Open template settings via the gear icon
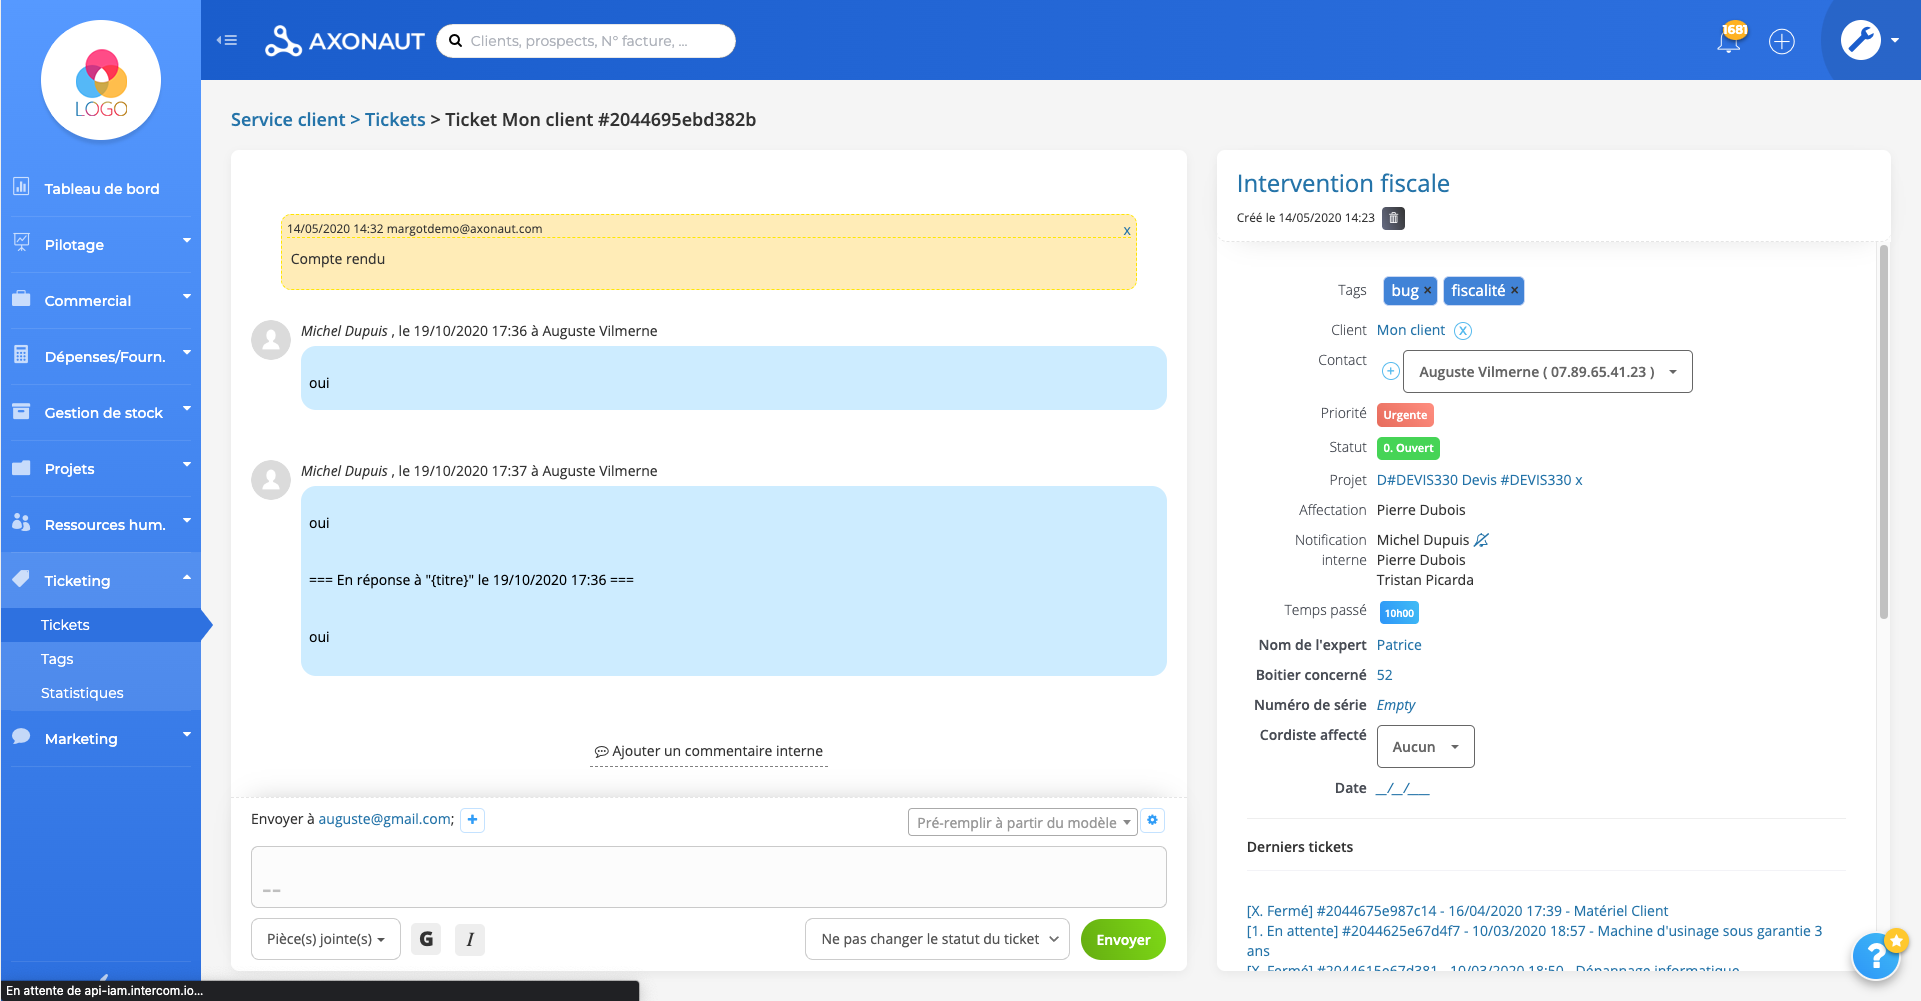The height and width of the screenshot is (1001, 1921). pyautogui.click(x=1152, y=820)
